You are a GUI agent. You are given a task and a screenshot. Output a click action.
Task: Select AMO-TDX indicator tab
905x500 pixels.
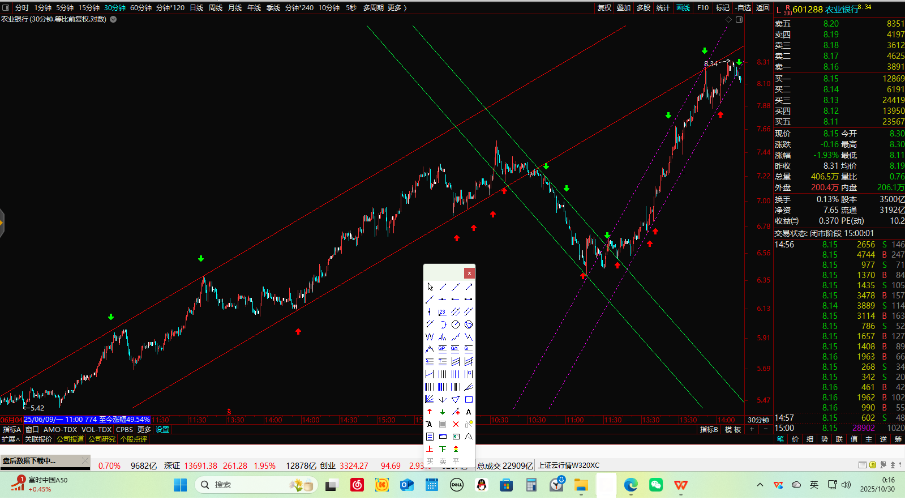[60, 430]
